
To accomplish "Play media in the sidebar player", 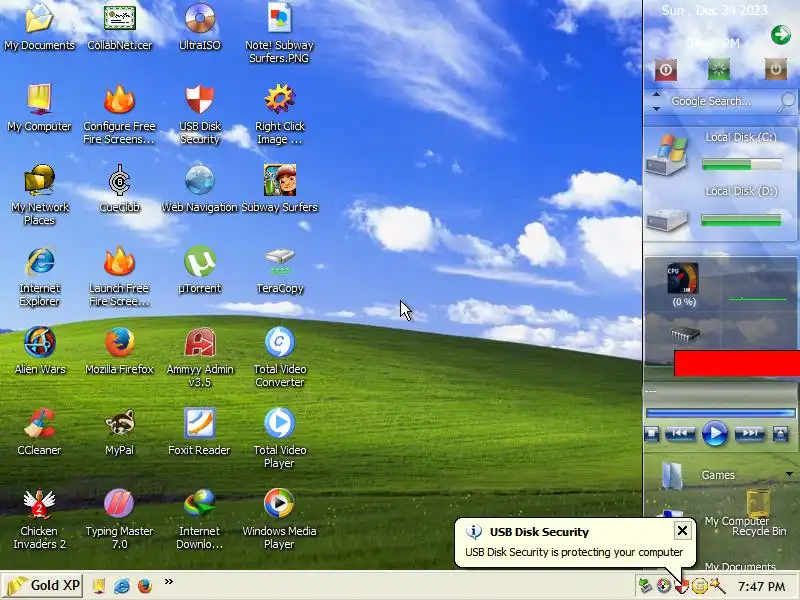I will click(x=714, y=434).
